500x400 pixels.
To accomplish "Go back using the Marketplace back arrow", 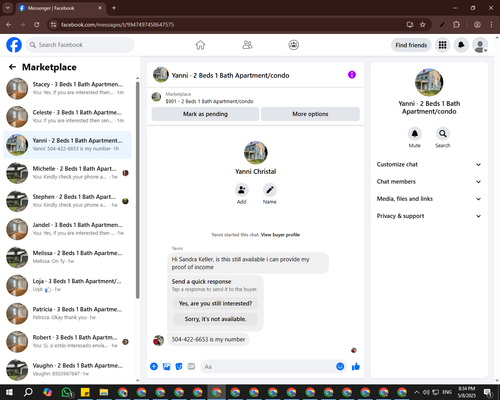I will tap(12, 67).
